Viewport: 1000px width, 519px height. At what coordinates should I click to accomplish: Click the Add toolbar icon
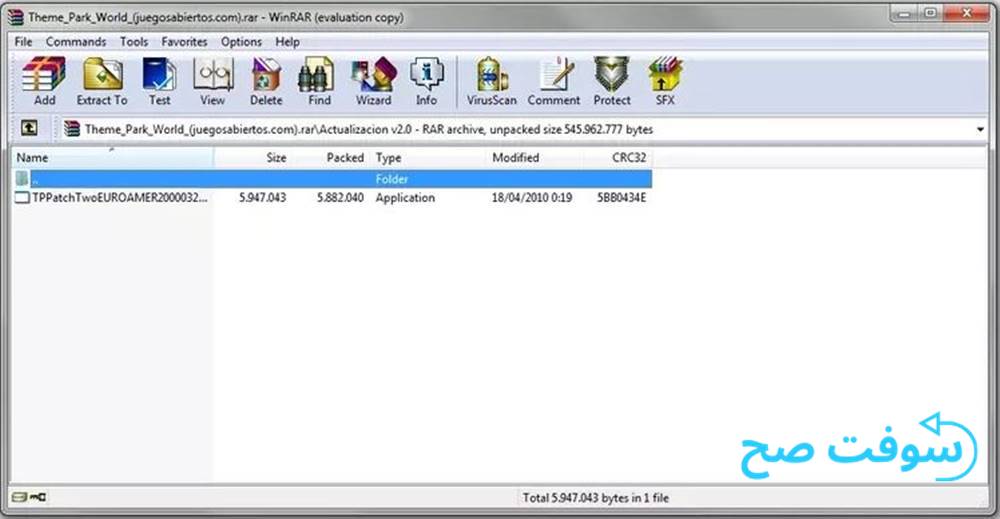44,81
